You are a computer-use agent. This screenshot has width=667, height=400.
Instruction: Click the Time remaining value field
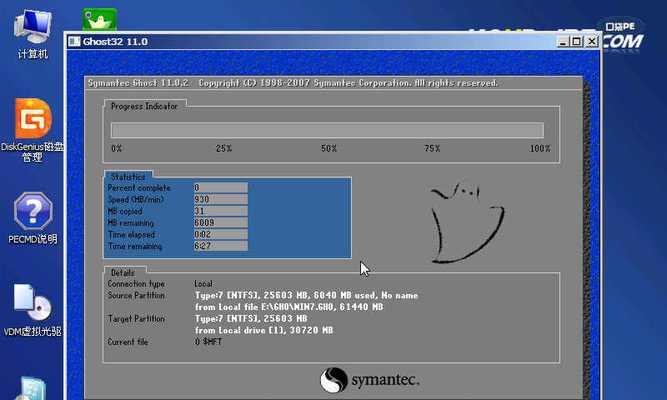[x=220, y=245]
